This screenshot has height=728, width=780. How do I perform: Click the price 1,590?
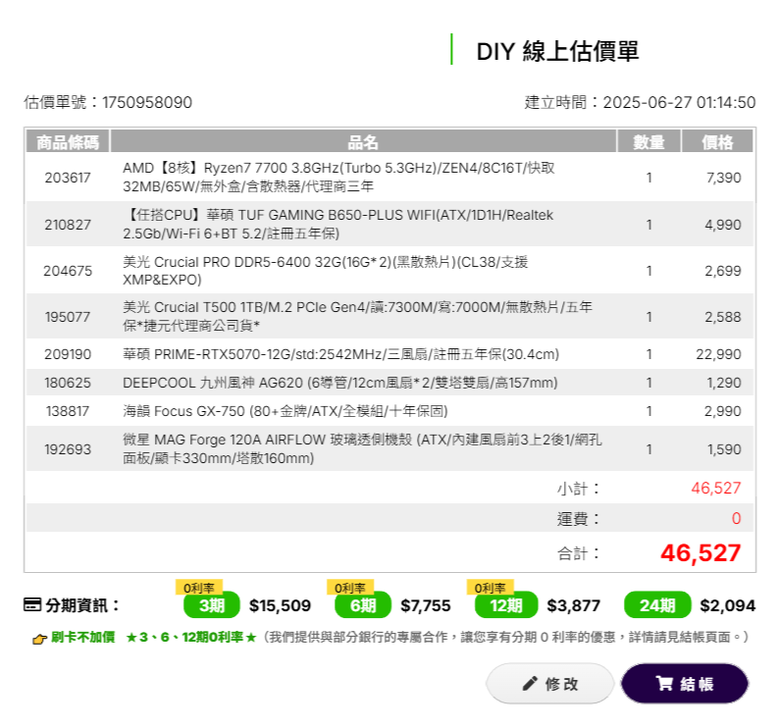(724, 449)
